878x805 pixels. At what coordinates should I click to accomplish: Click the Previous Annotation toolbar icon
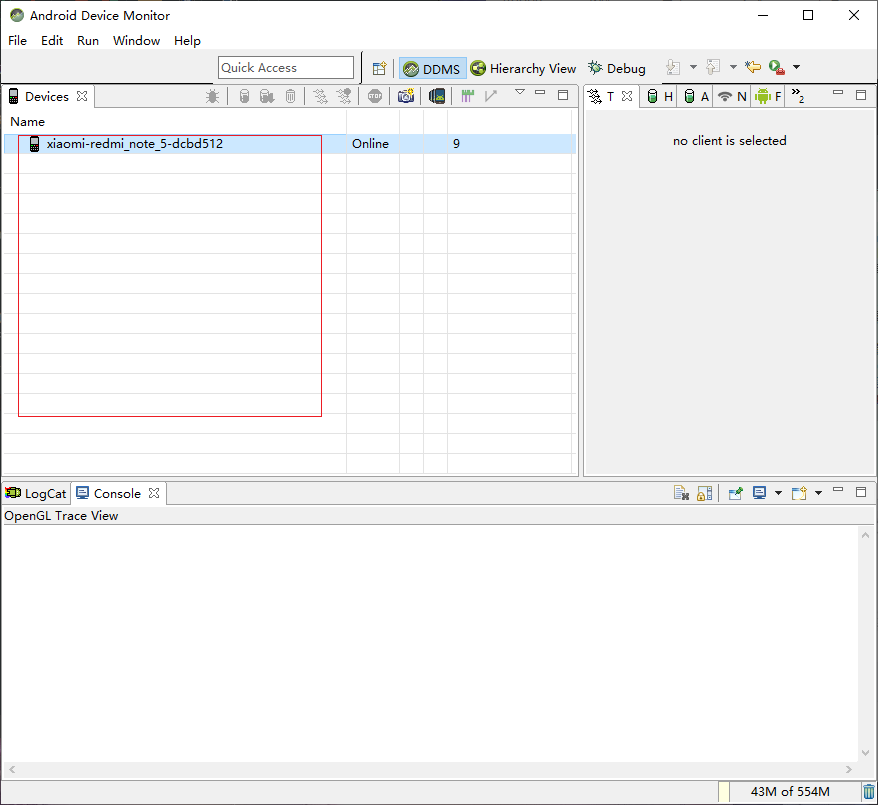click(713, 68)
